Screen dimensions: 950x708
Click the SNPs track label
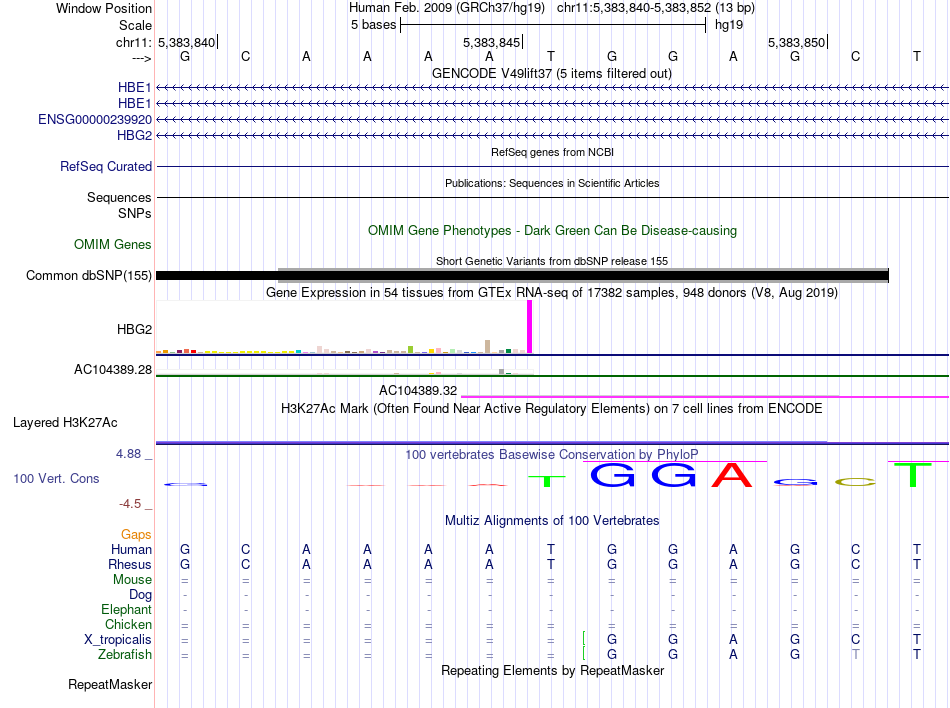point(135,213)
